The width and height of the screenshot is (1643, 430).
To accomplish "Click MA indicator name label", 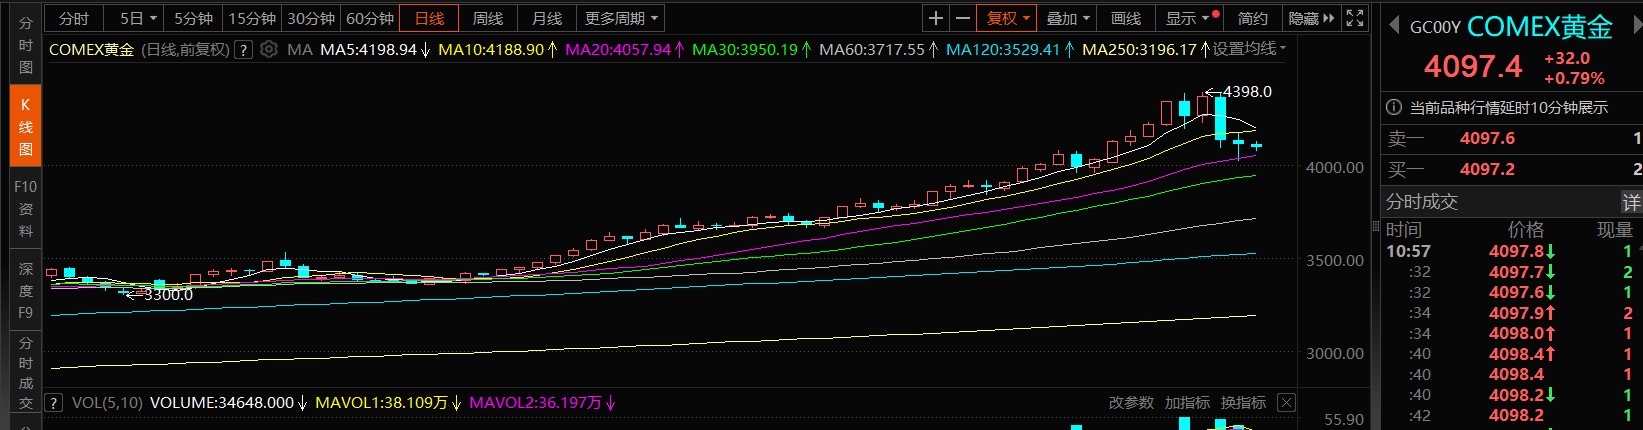I will (299, 49).
